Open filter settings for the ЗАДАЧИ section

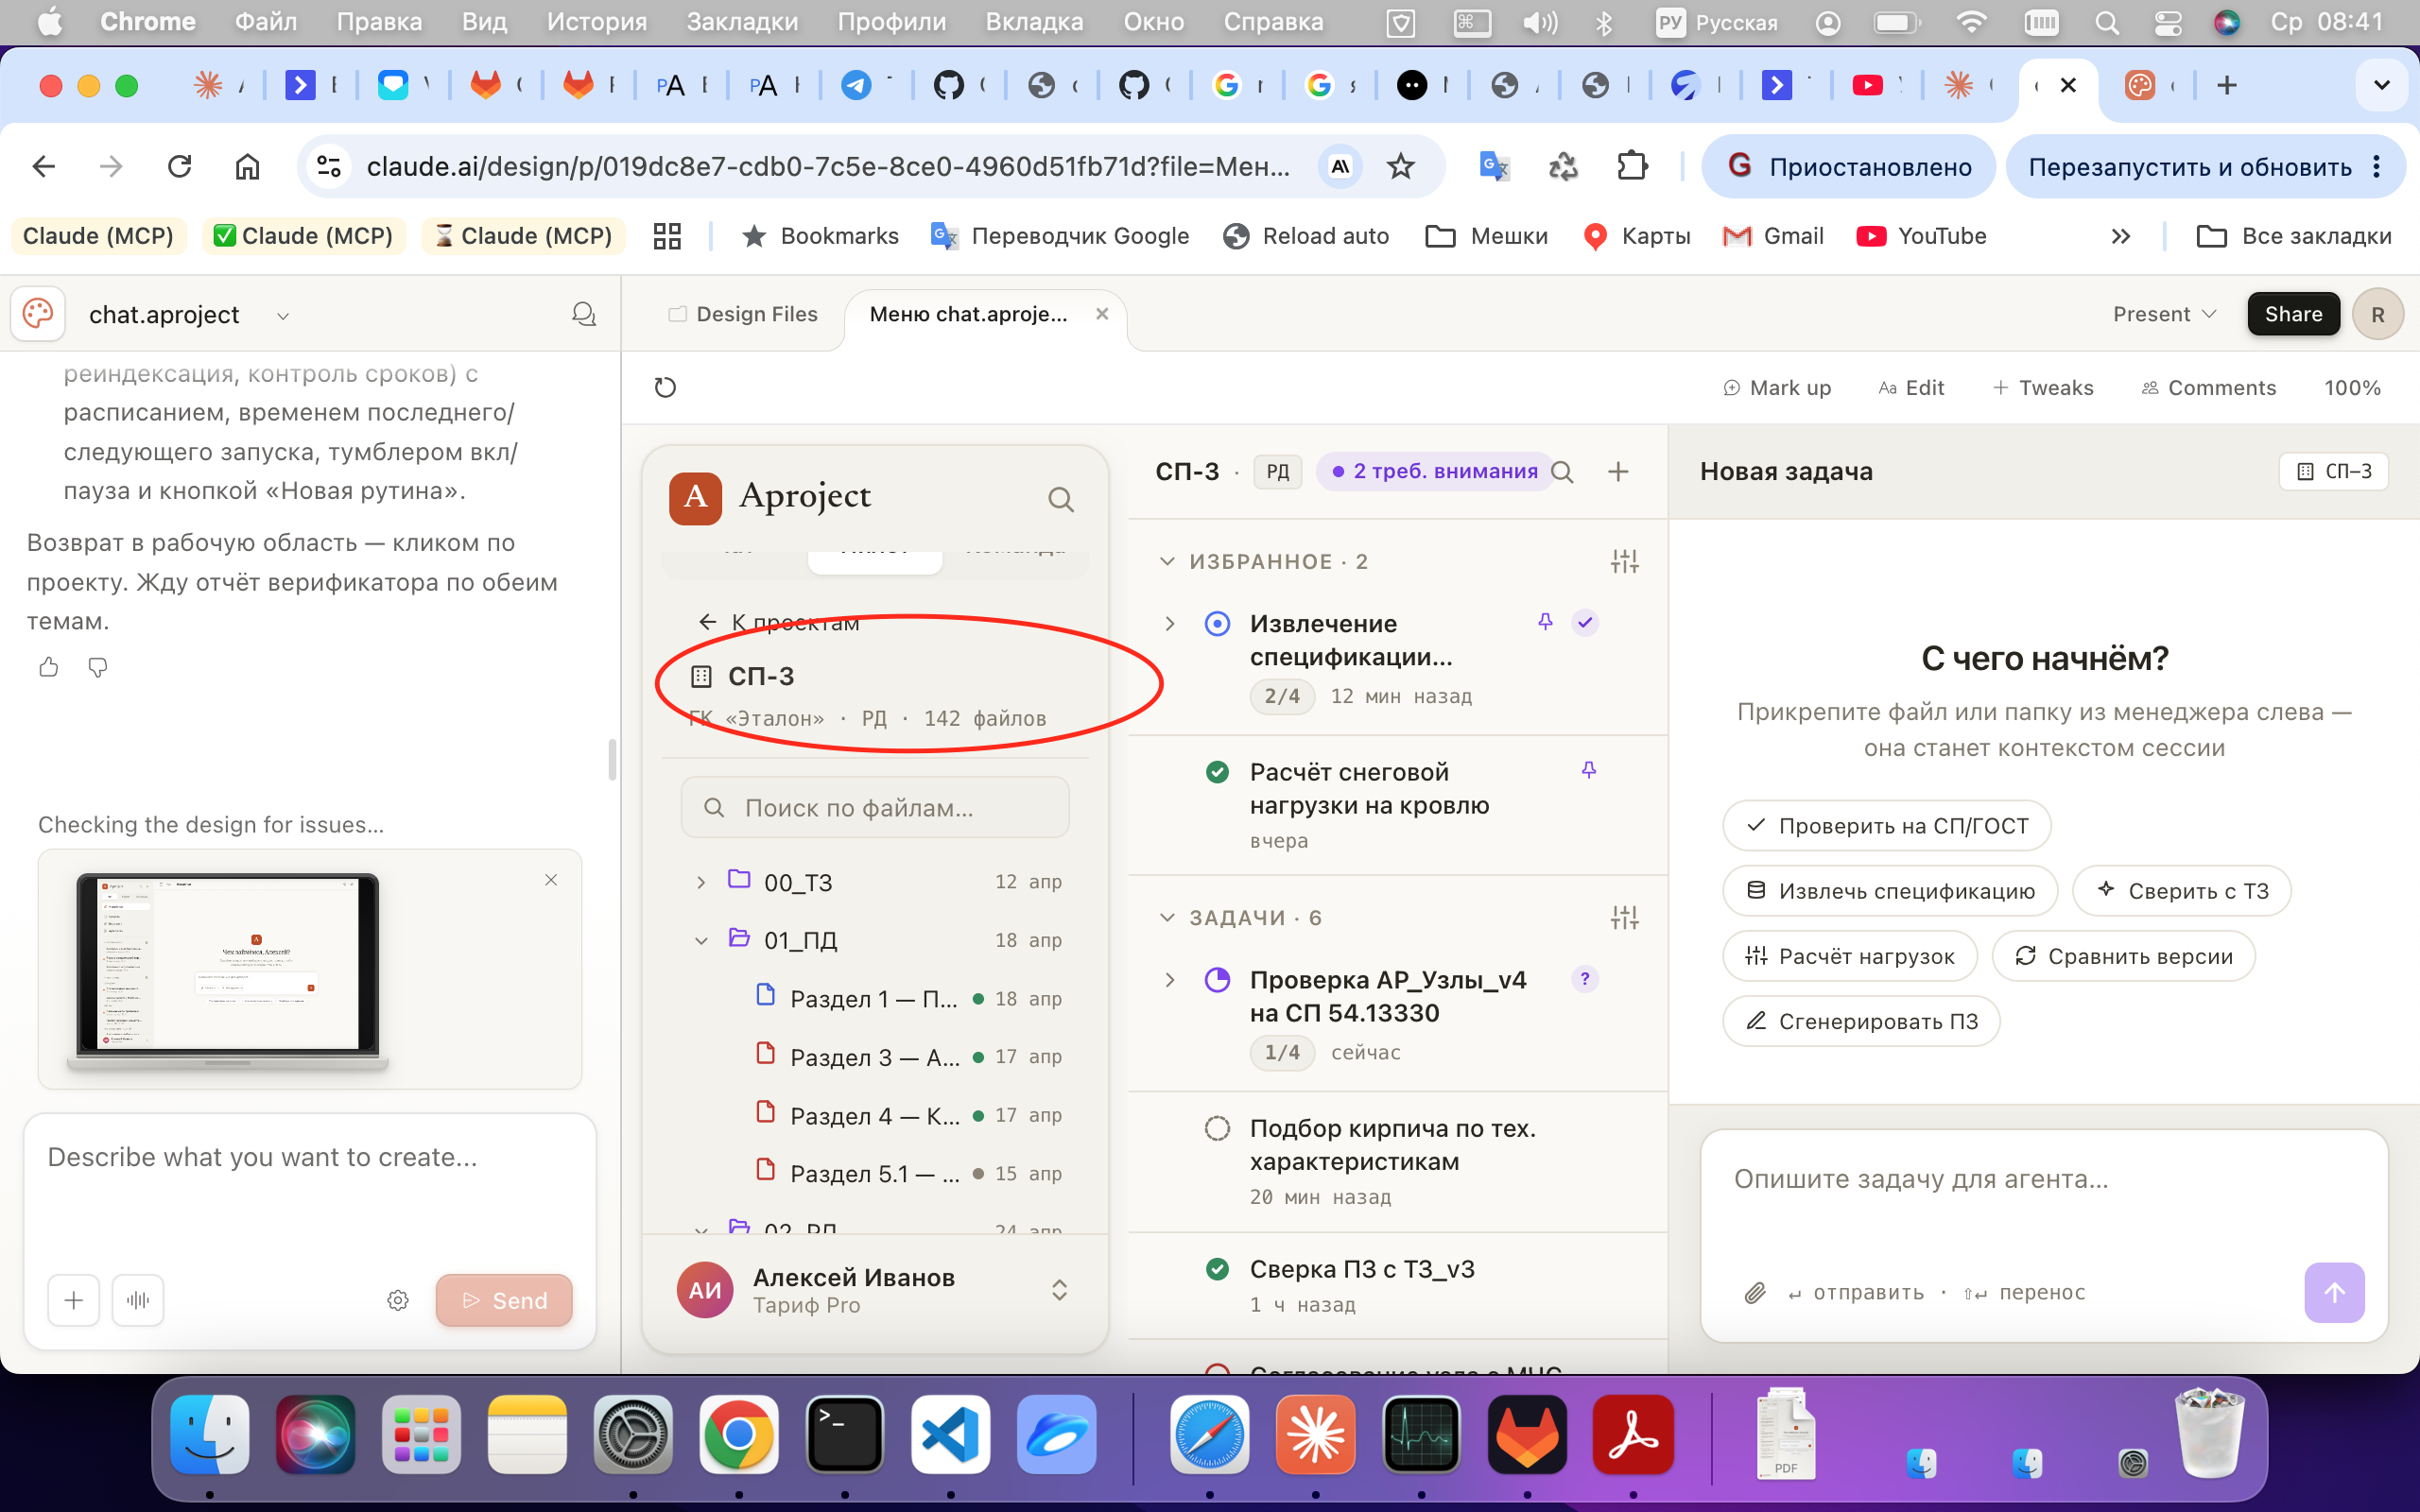1624,918
